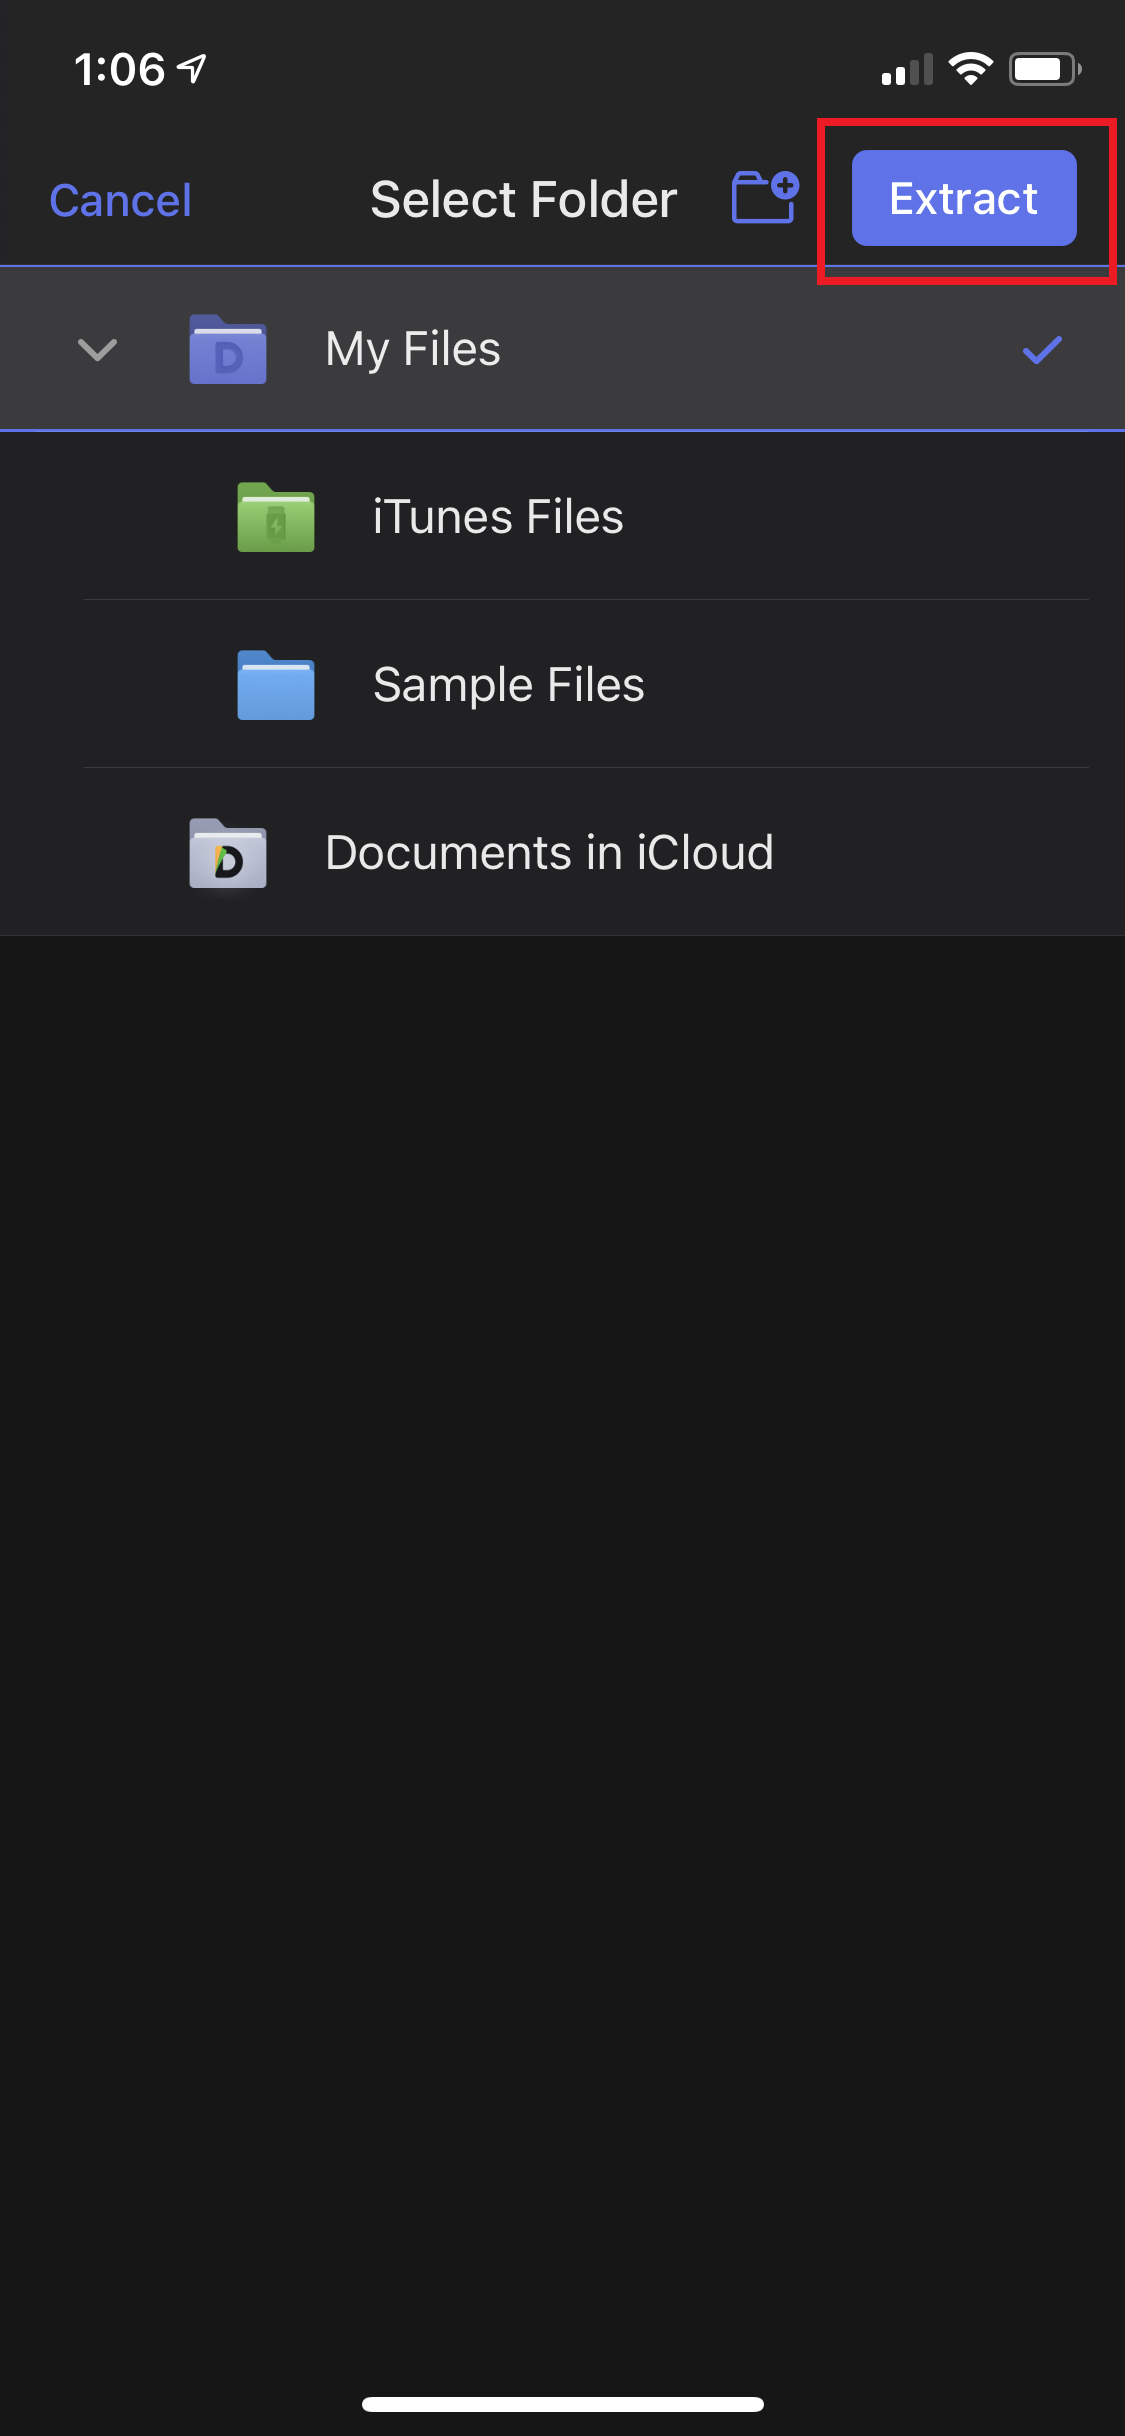Select the My Files row label

413,350
